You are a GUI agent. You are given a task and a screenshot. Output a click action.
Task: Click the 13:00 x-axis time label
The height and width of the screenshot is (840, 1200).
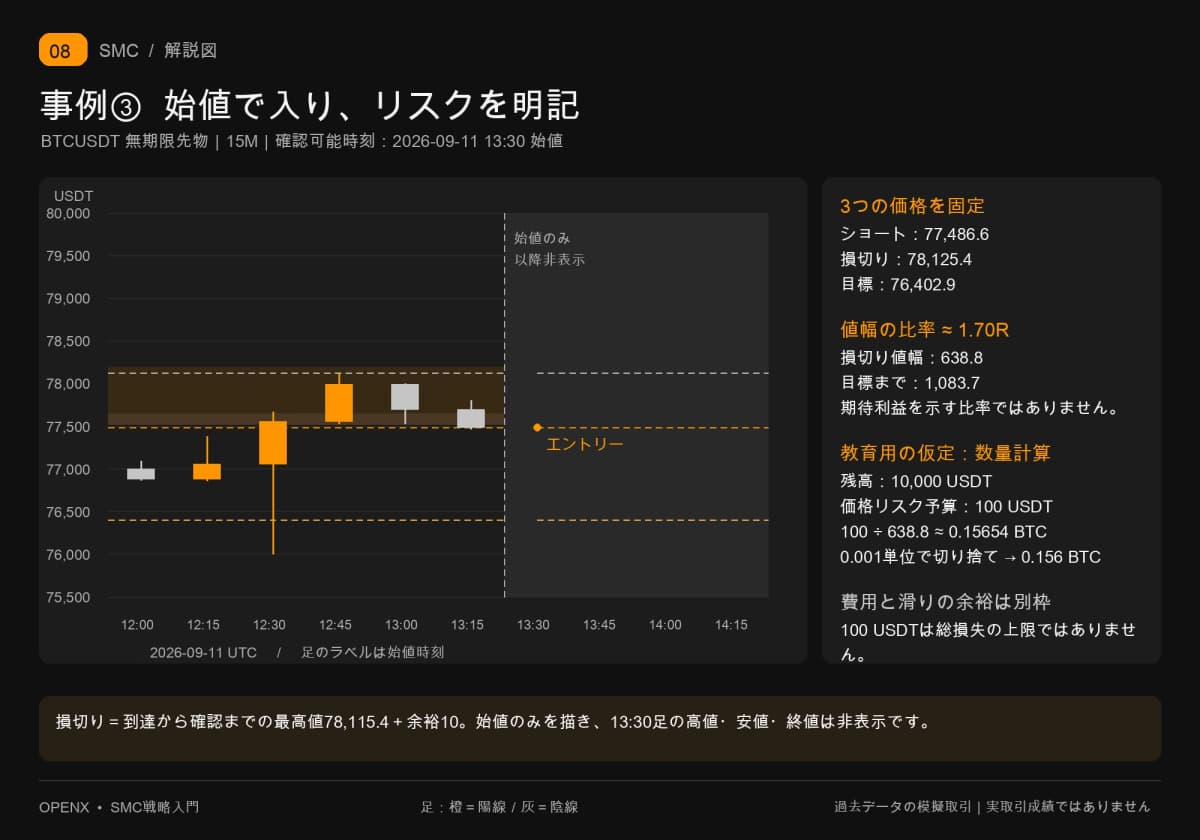click(401, 625)
